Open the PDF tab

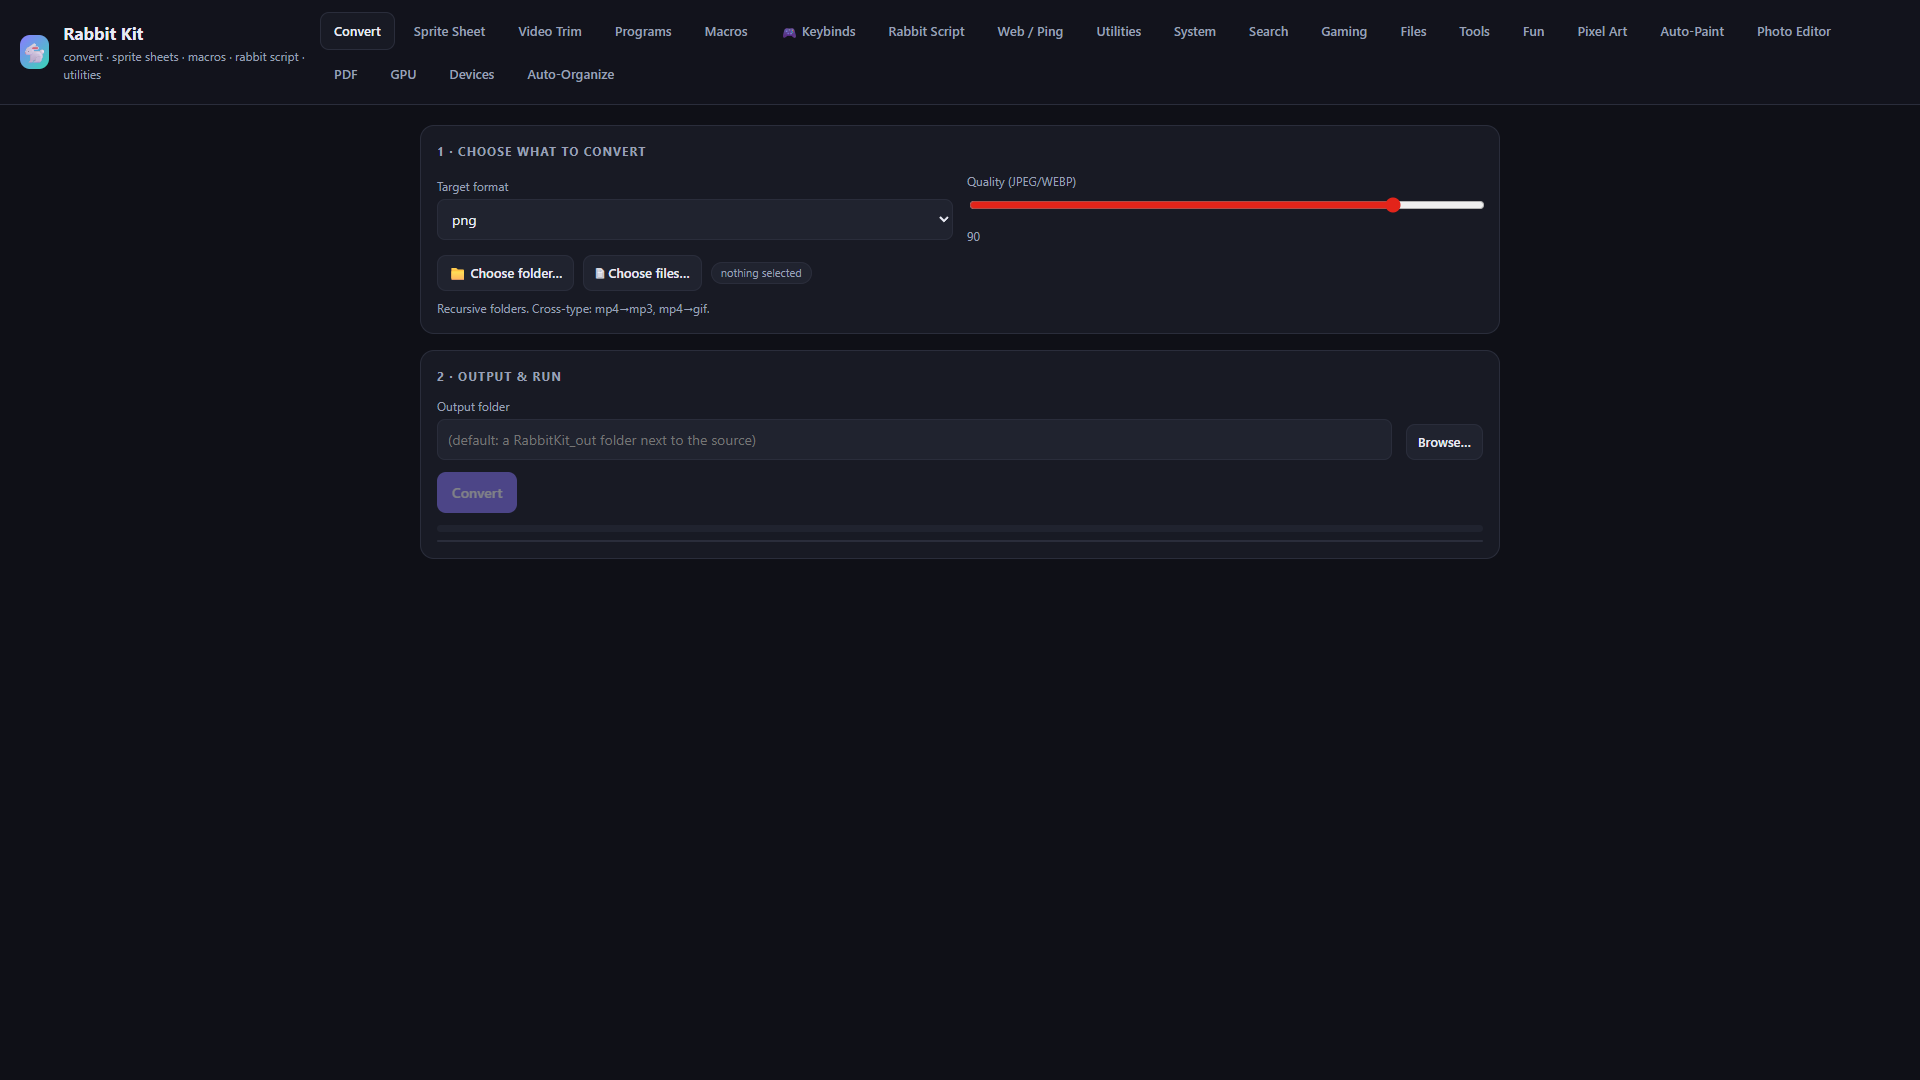pos(346,74)
